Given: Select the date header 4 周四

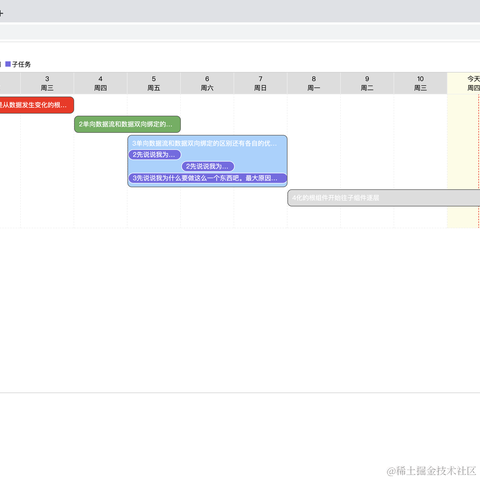Looking at the screenshot, I should coord(100,83).
